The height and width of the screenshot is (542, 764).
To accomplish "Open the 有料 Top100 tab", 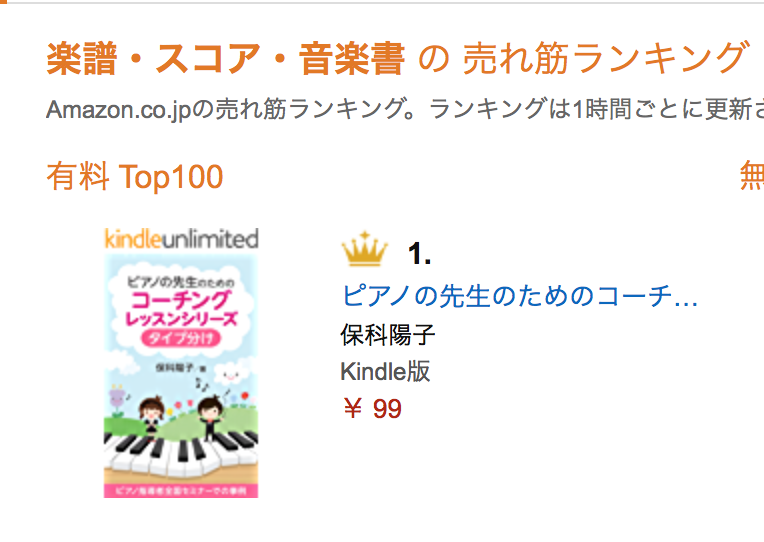I will click(x=134, y=177).
